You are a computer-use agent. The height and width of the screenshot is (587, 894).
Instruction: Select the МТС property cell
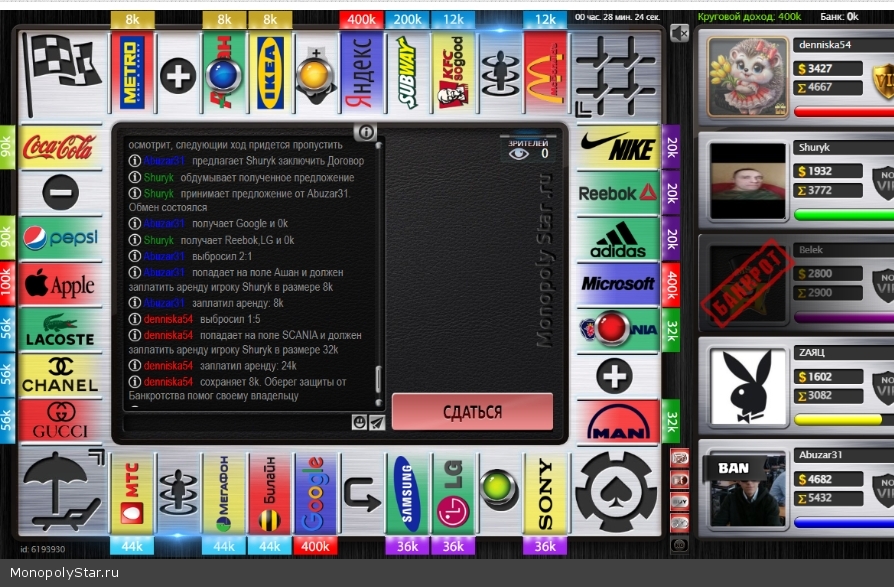[132, 495]
